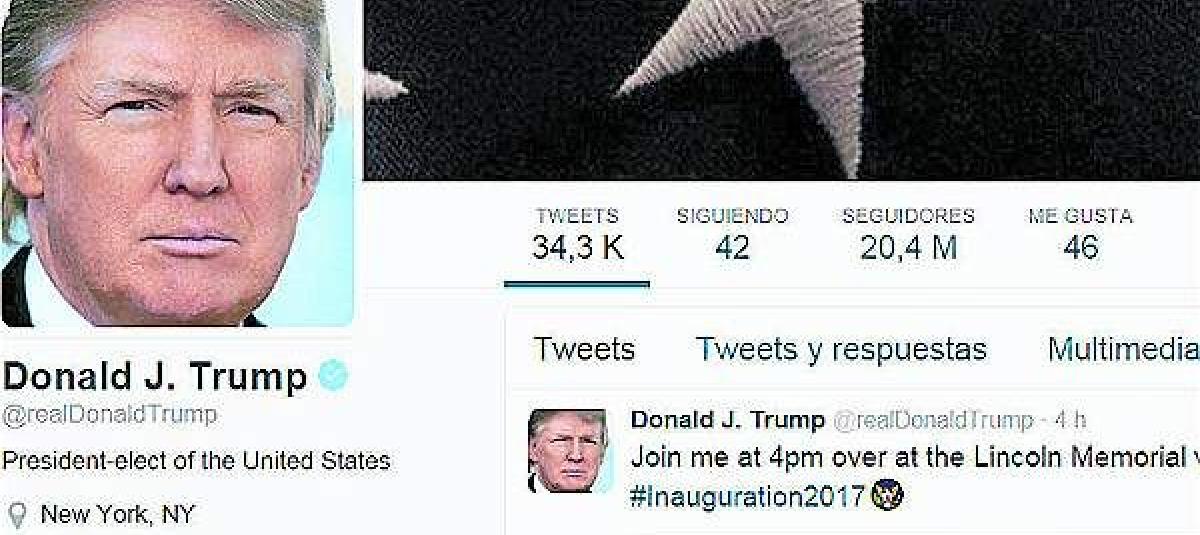The height and width of the screenshot is (535, 1200).
Task: Select the TWEETS 34,3 K counter
Action: point(577,236)
